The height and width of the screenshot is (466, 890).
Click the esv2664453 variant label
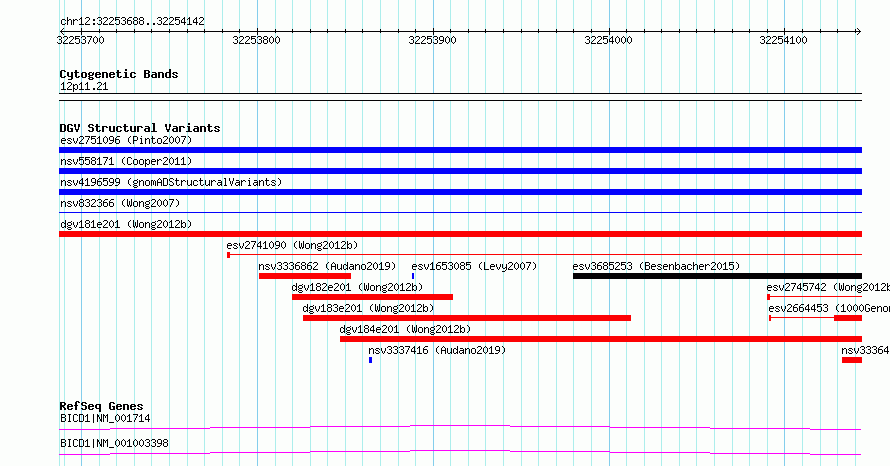[x=829, y=308]
